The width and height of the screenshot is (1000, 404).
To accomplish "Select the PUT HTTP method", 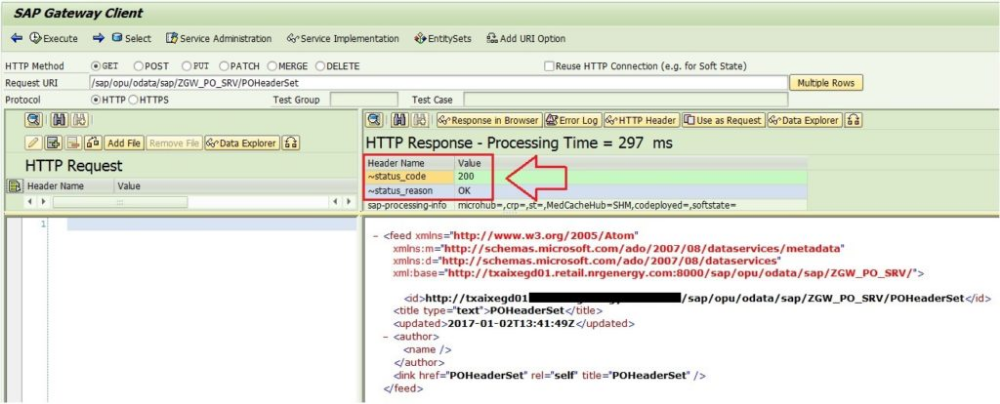I will (x=186, y=66).
